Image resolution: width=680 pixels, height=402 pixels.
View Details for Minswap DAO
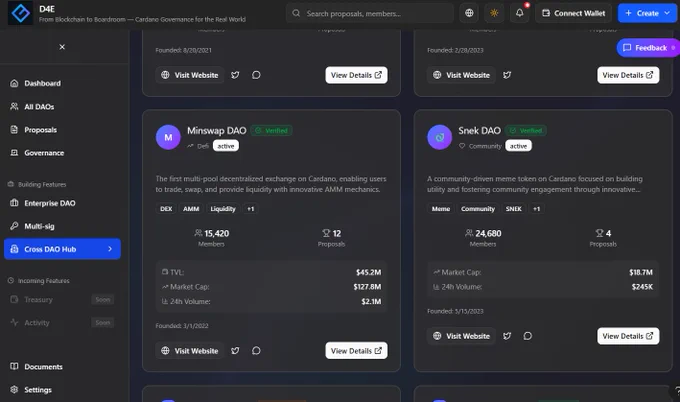(x=356, y=351)
